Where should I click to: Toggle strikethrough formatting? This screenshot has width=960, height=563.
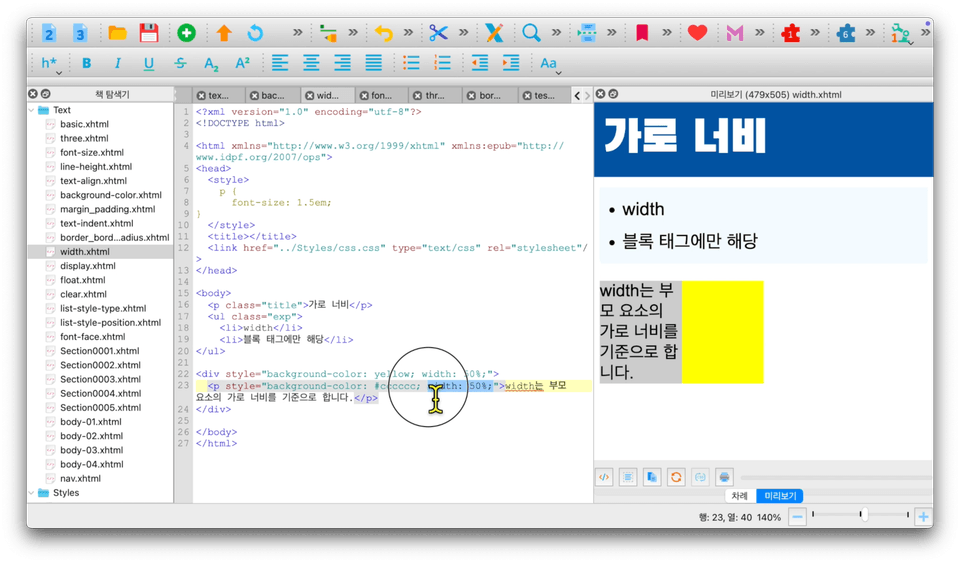coord(180,63)
